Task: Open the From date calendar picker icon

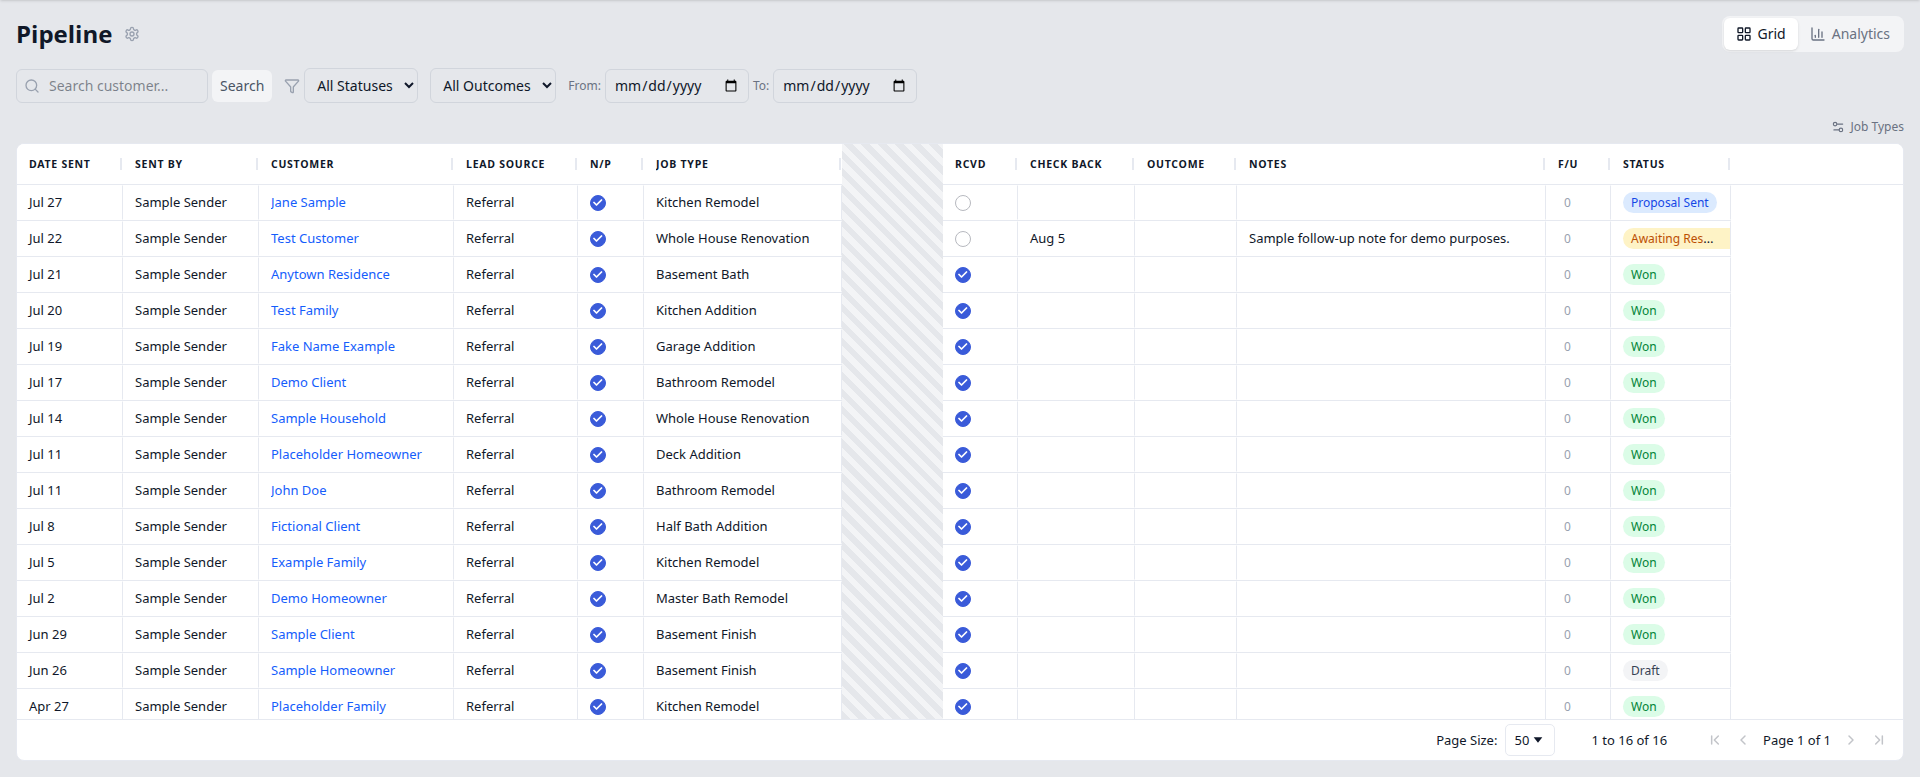Action: coord(731,86)
